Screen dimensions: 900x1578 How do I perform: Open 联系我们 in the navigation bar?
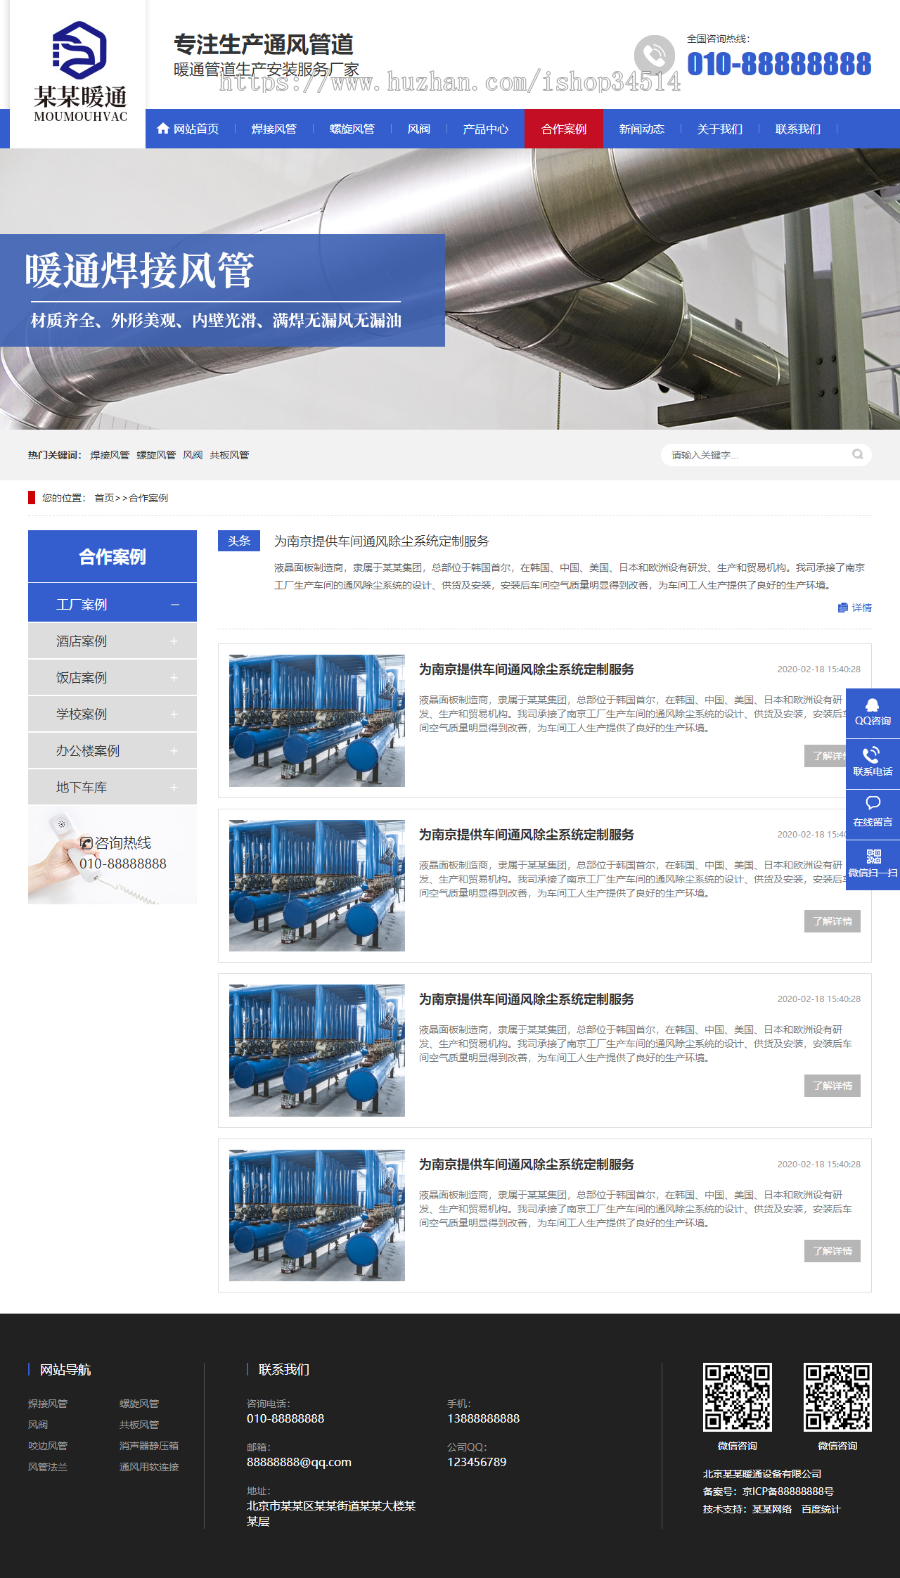(x=798, y=129)
